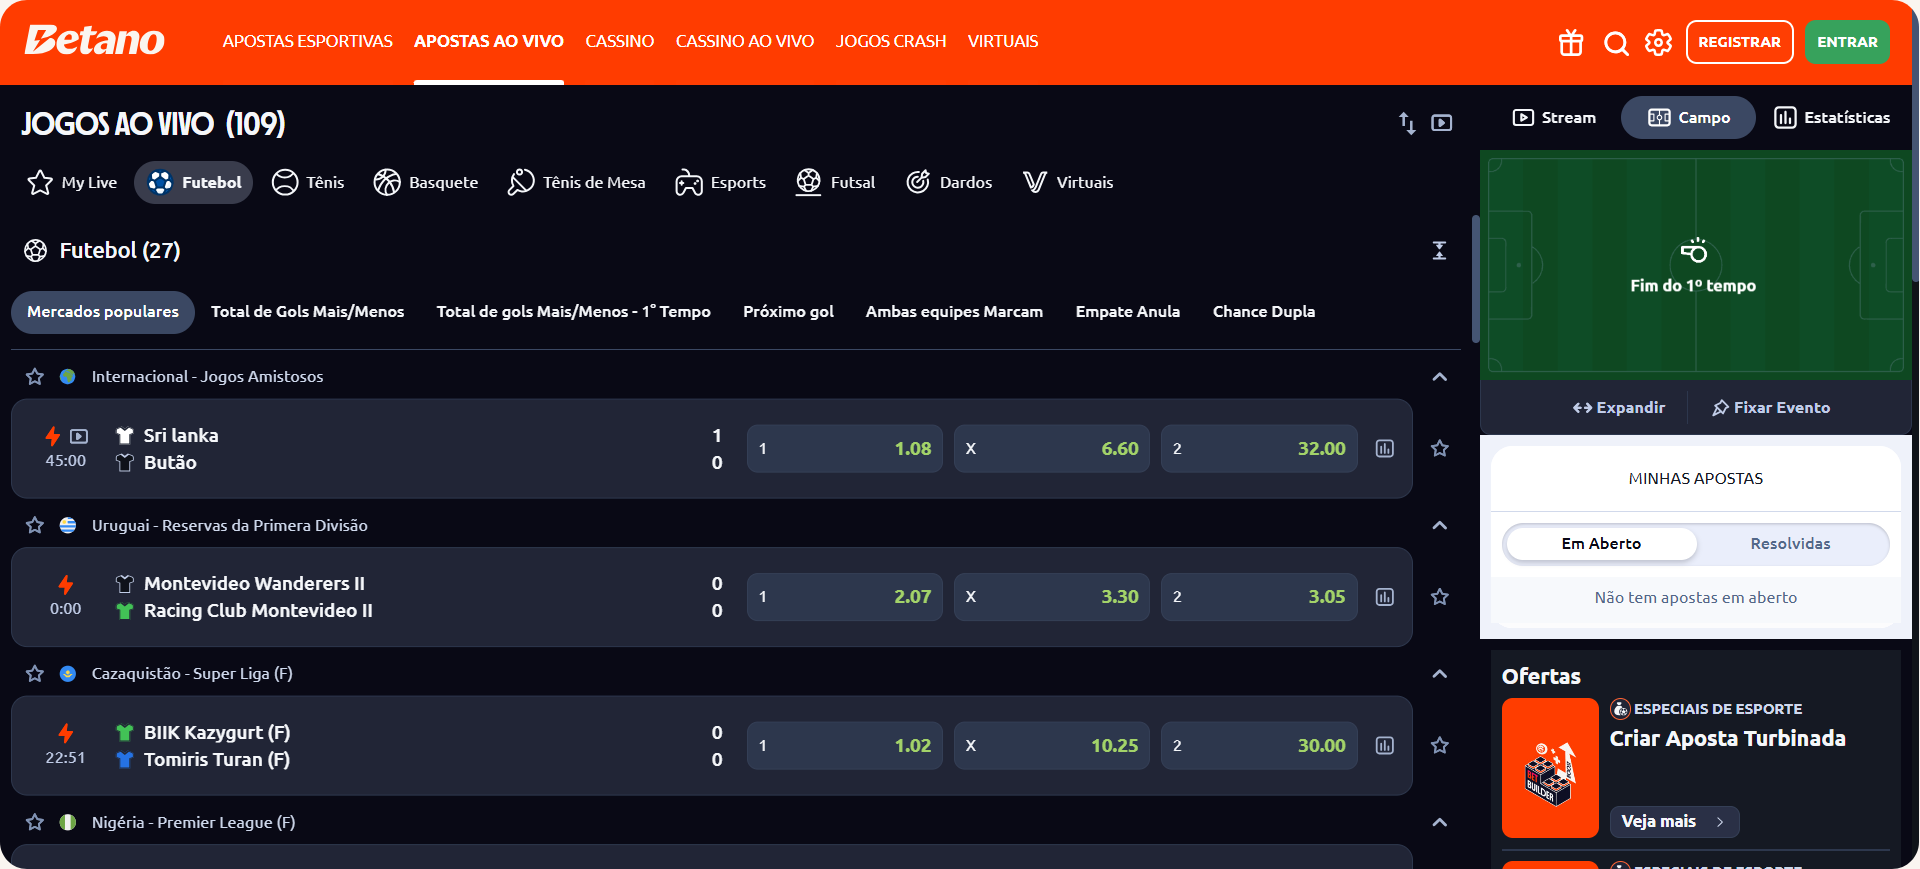
Task: Choose Chance Dupla market
Action: click(1263, 311)
